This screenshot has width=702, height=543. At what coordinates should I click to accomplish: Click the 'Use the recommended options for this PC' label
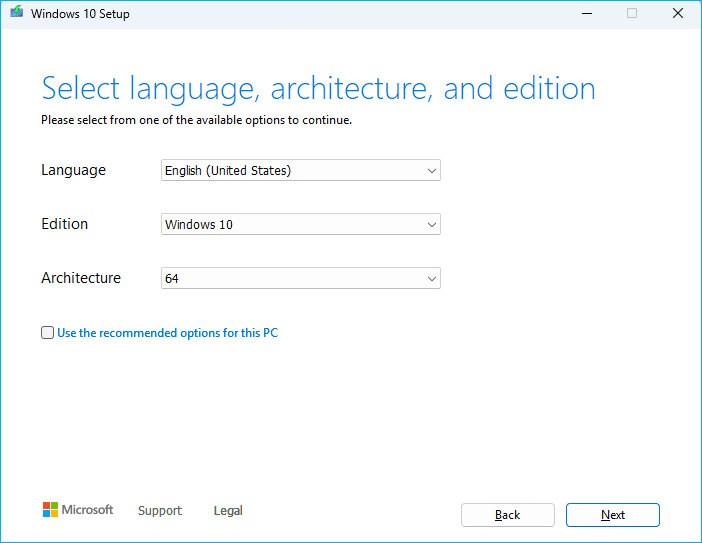click(x=167, y=333)
